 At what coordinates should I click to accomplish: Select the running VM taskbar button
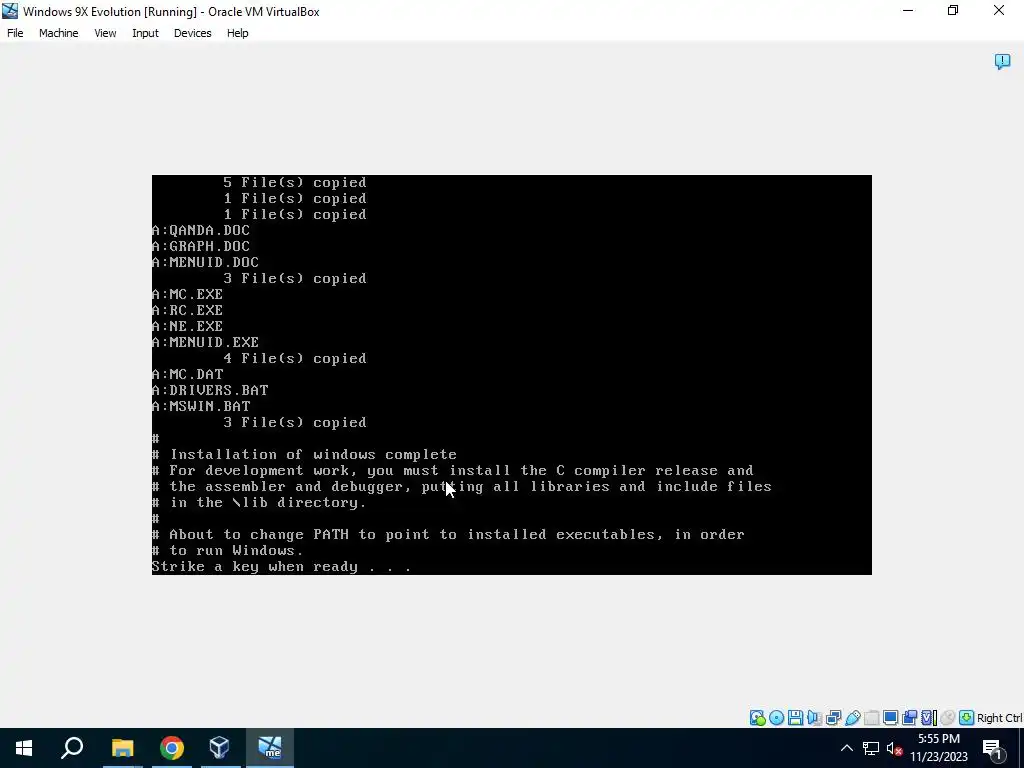[270, 748]
